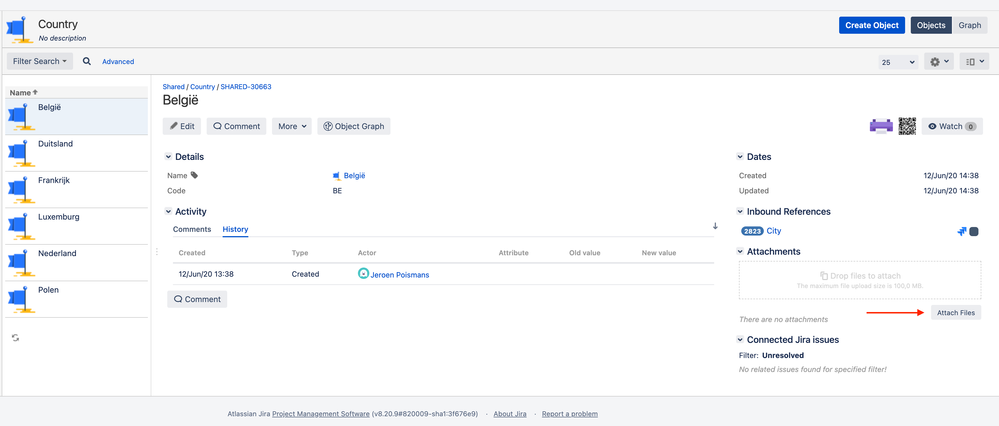Collapse the Connected Jira issues section
This screenshot has height=426, width=999.
point(740,339)
